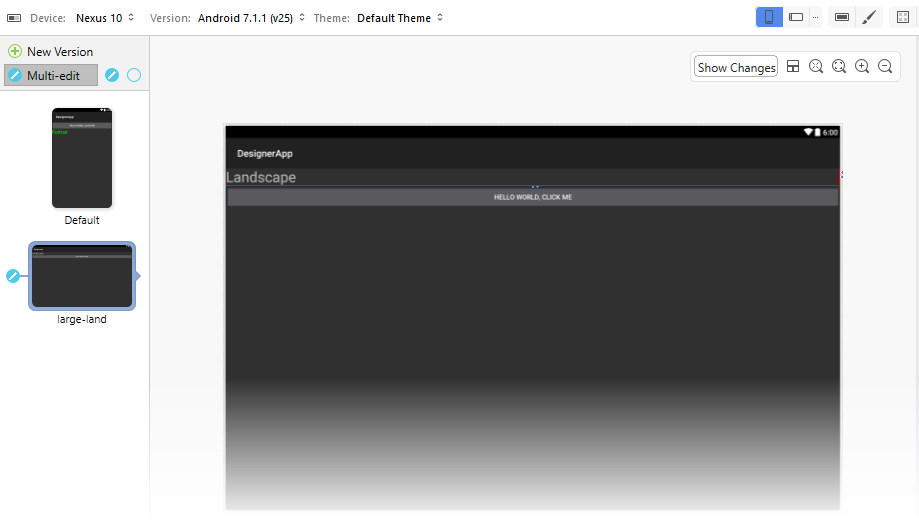Click the wifi icon in preview status bar
The image size is (919, 527).
[x=808, y=132]
